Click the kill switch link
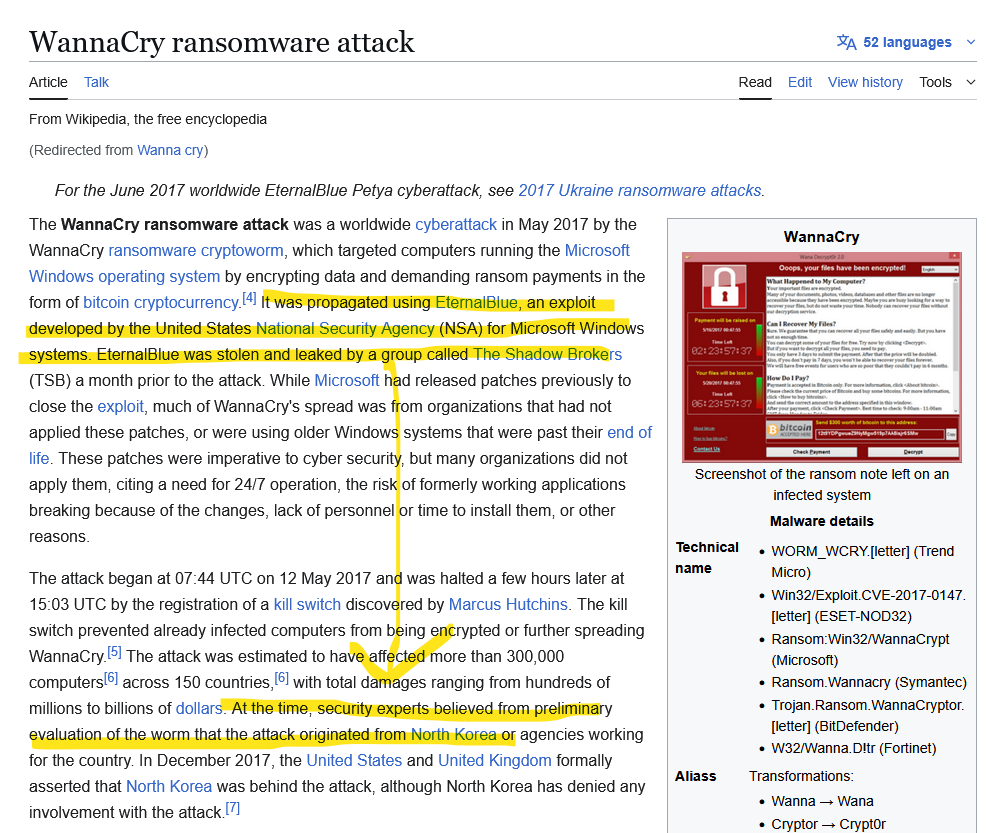This screenshot has width=990, height=833. click(x=307, y=604)
